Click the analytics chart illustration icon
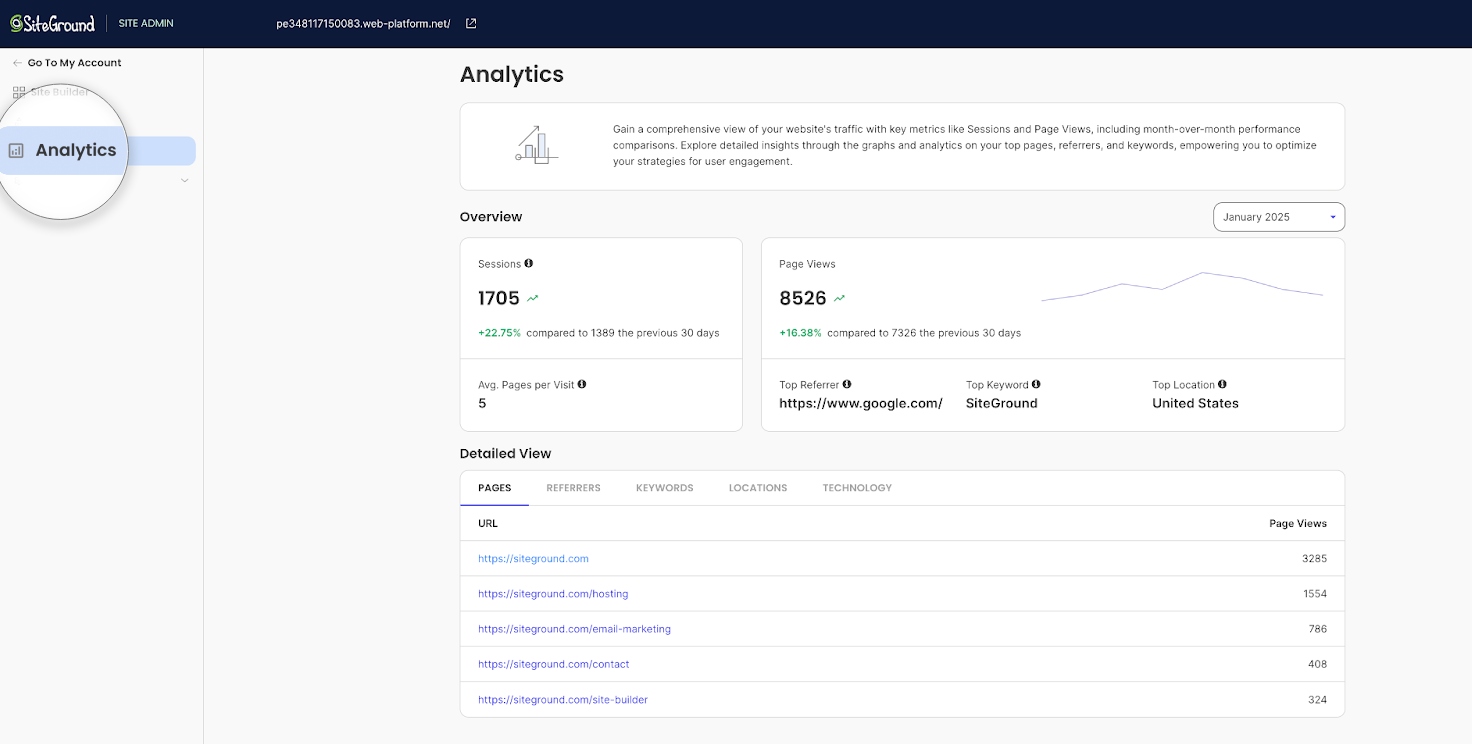The image size is (1472, 744). (x=537, y=146)
